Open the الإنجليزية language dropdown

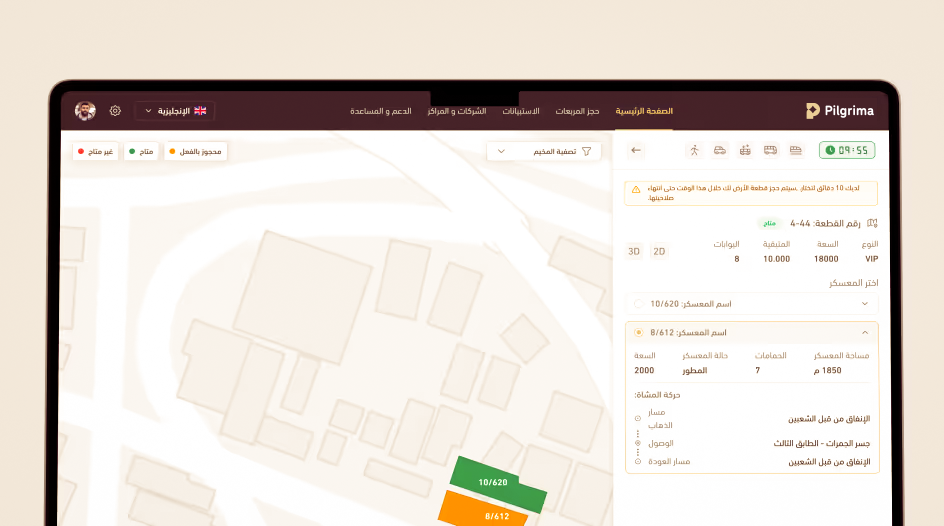point(175,111)
